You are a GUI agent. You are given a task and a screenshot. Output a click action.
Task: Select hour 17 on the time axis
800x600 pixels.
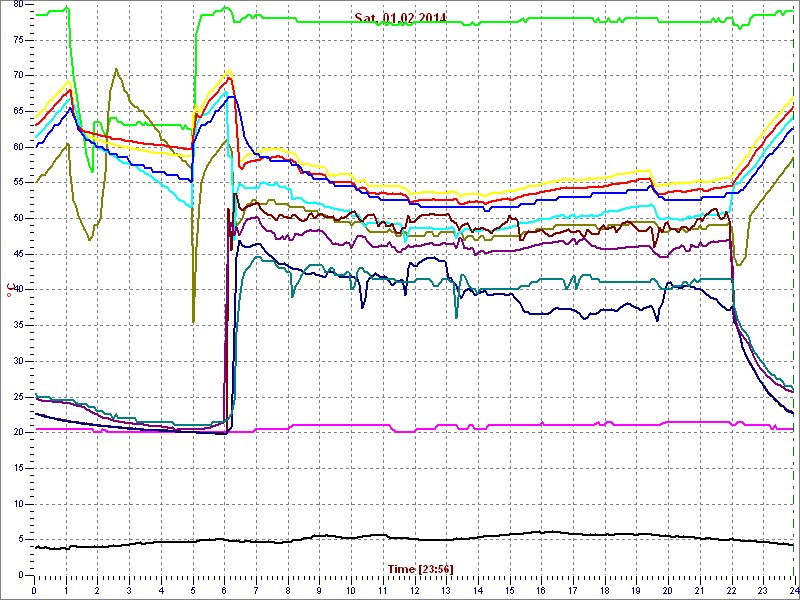click(x=572, y=590)
